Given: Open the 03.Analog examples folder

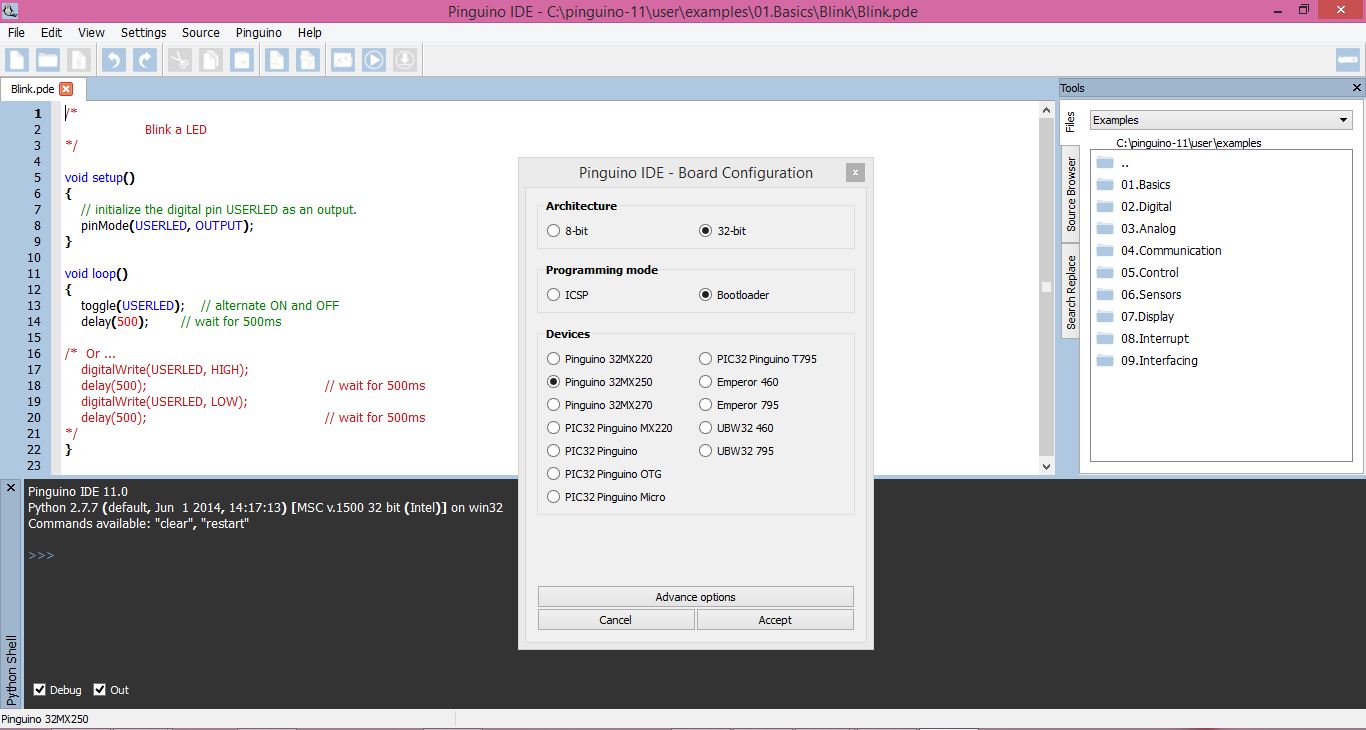Looking at the screenshot, I should click(1136, 229).
